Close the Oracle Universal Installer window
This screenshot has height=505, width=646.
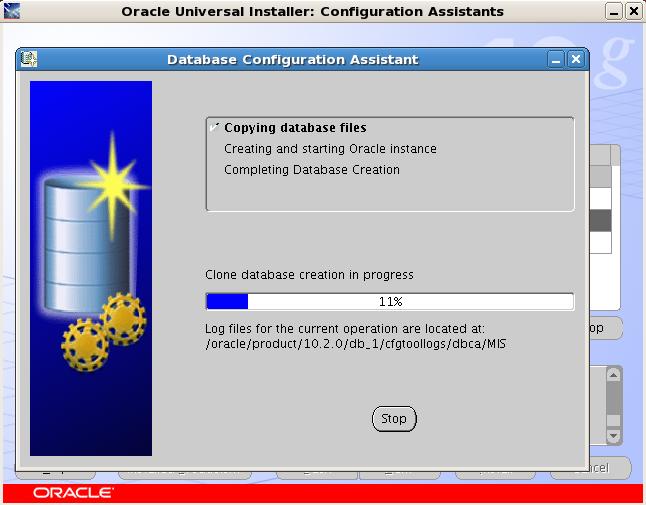click(634, 11)
